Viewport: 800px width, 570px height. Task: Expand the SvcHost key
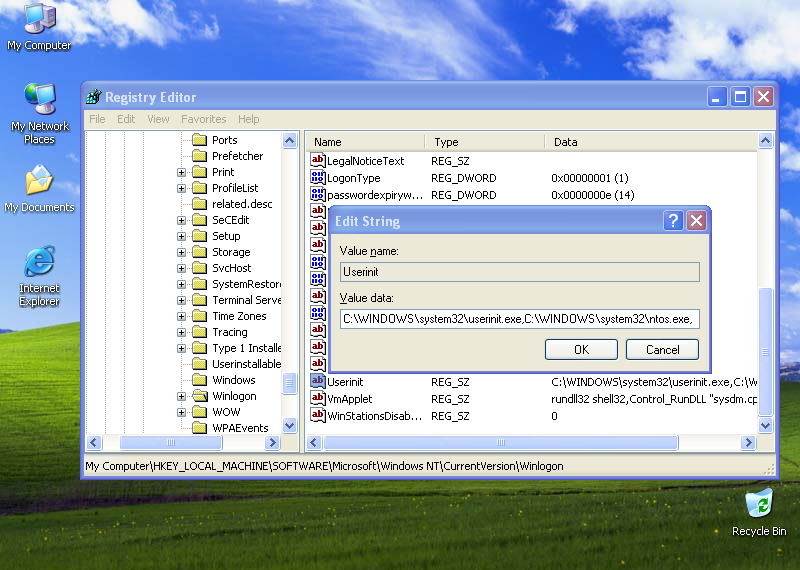(x=181, y=268)
